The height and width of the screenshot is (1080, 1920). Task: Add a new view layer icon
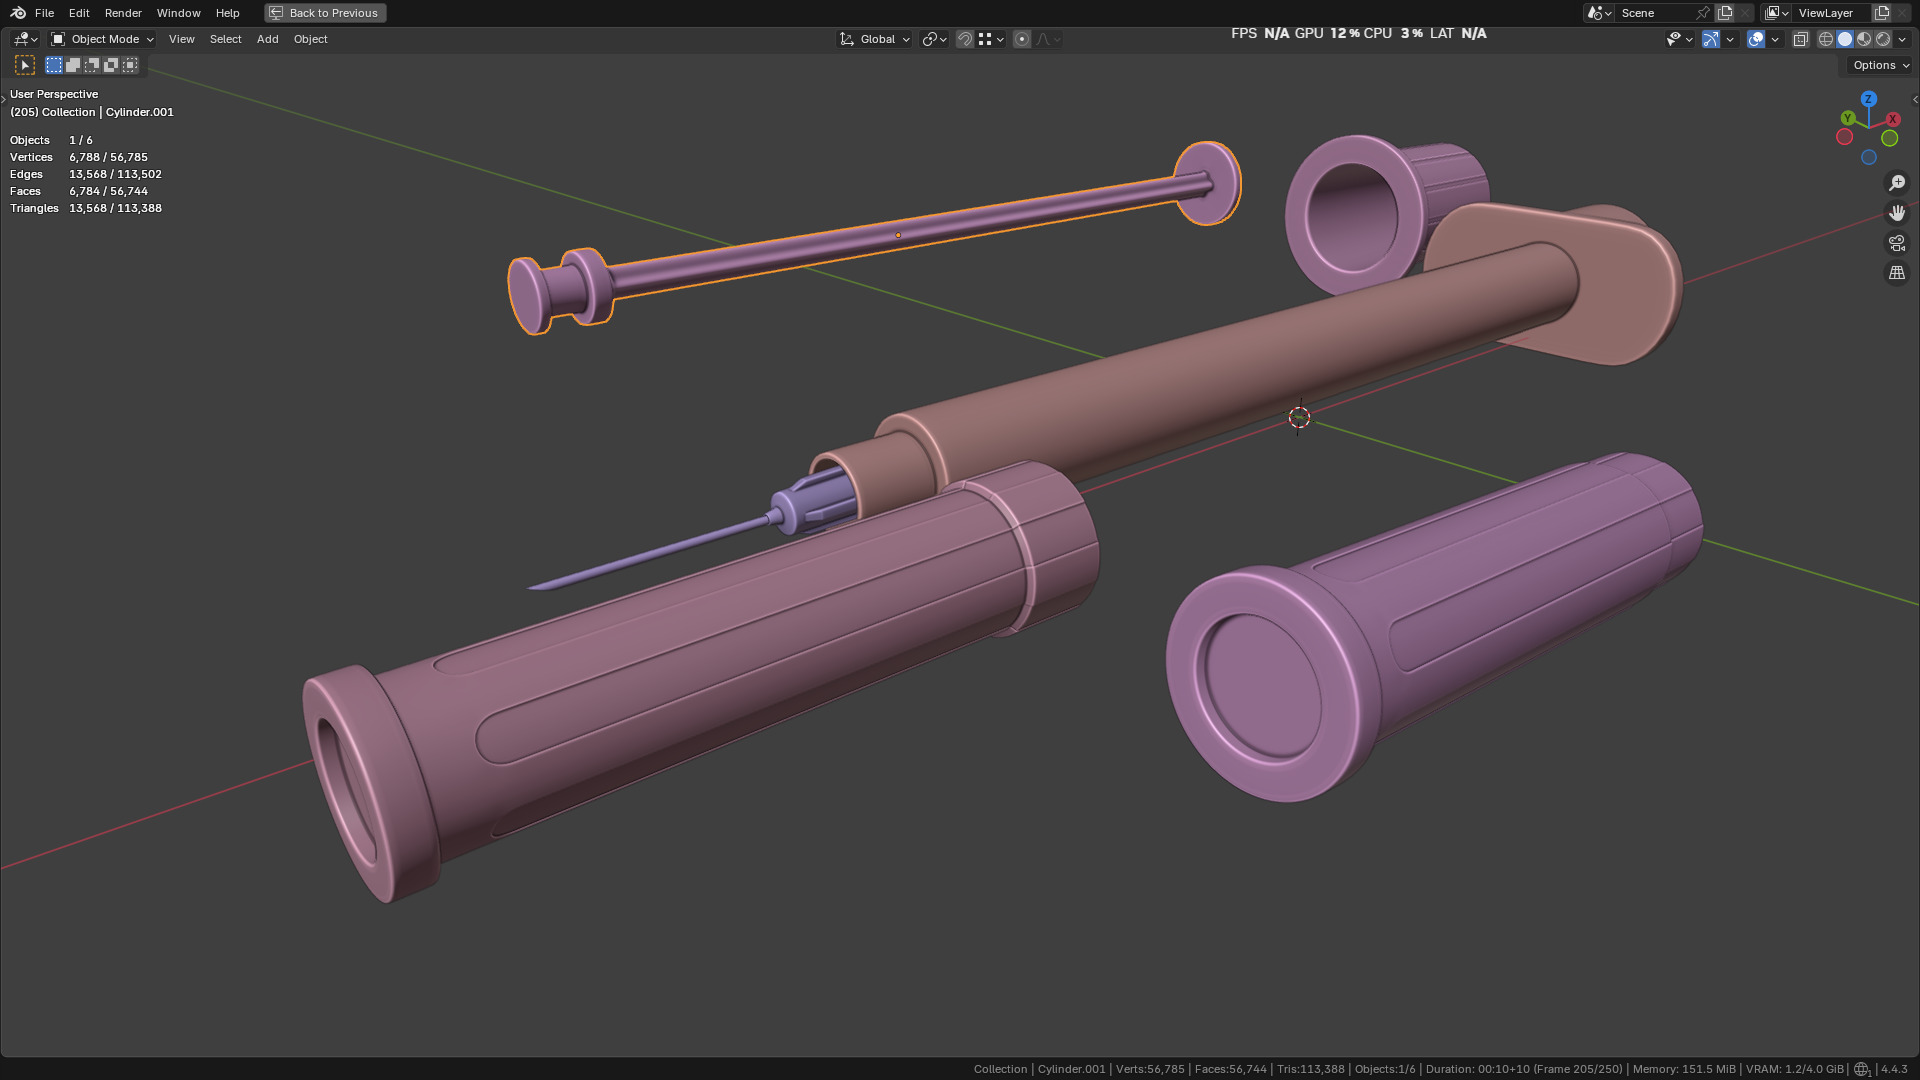1881,13
